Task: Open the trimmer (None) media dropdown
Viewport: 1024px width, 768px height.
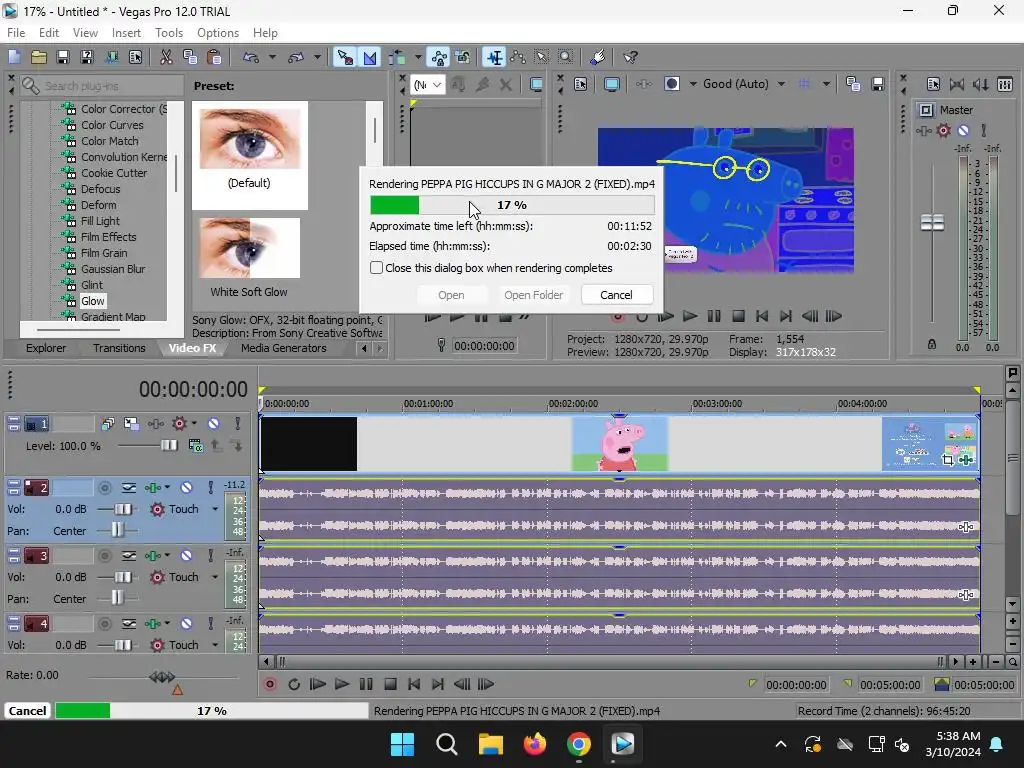Action: click(428, 85)
